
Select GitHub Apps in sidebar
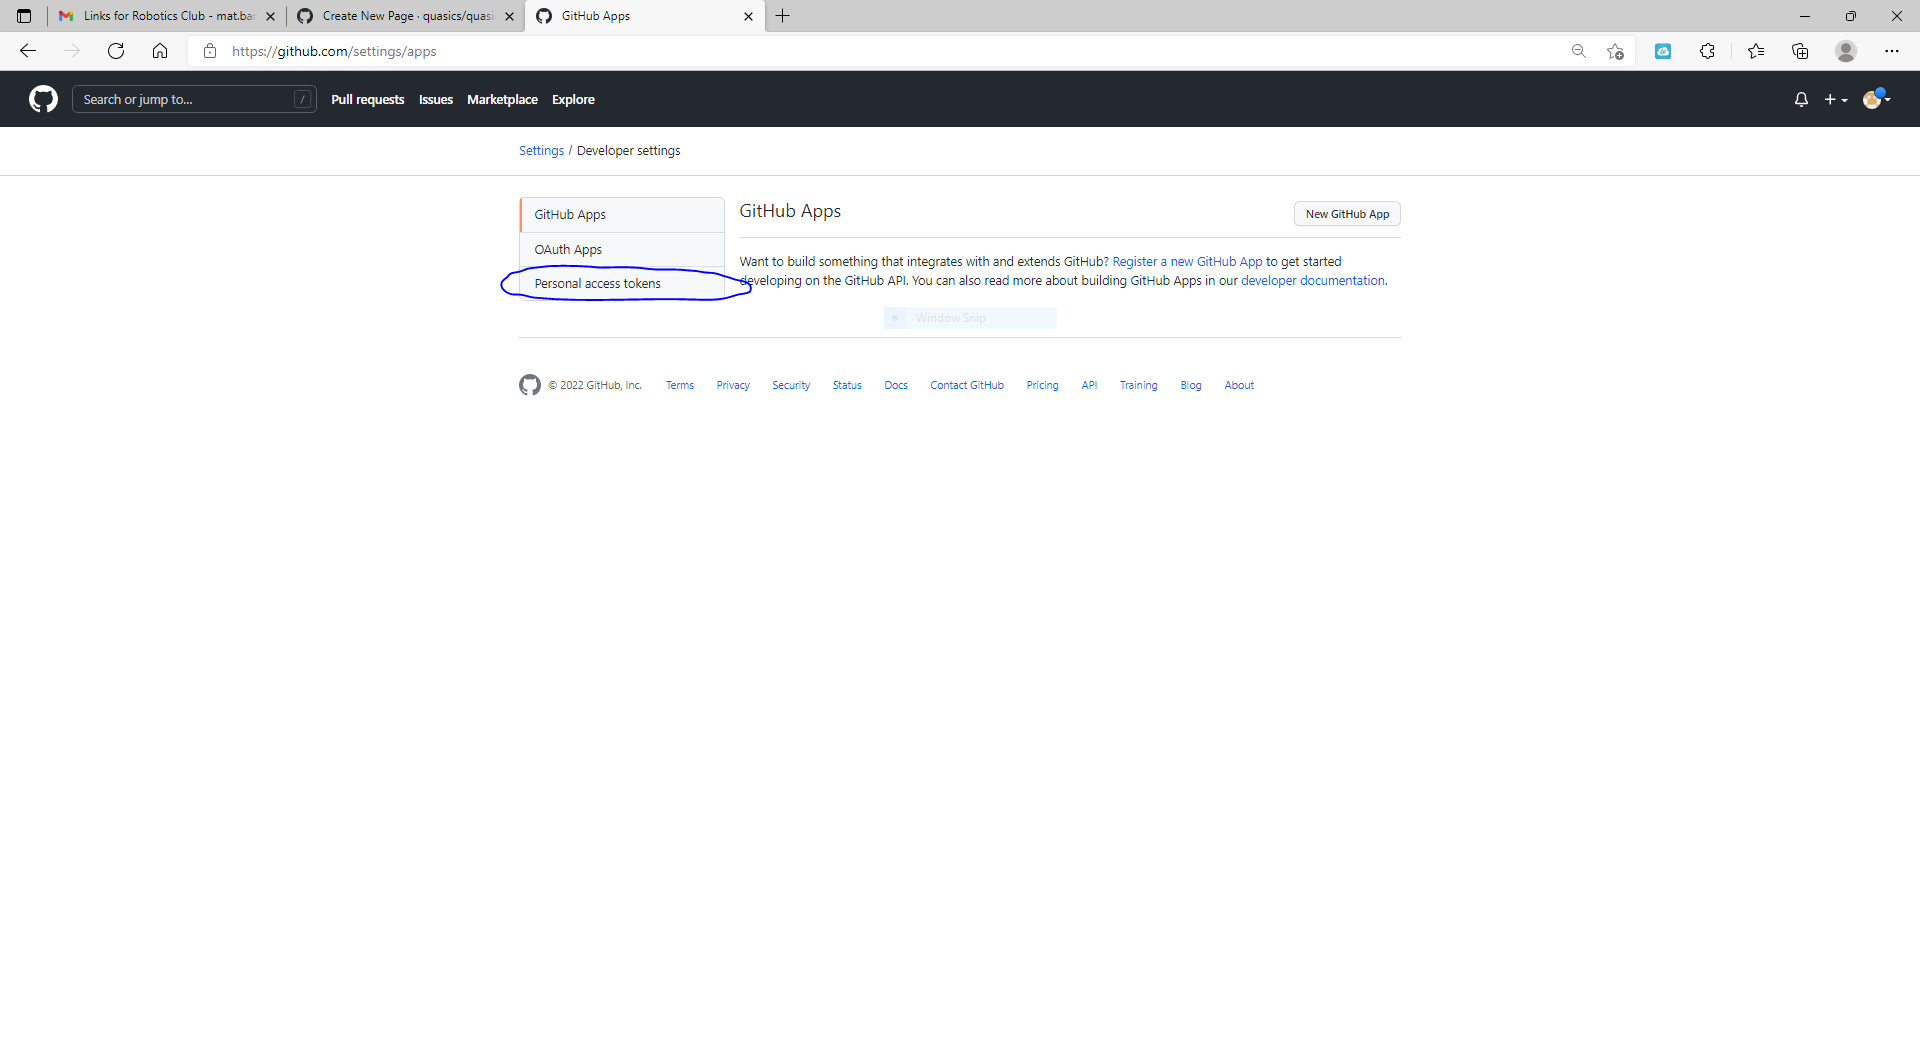tap(622, 215)
